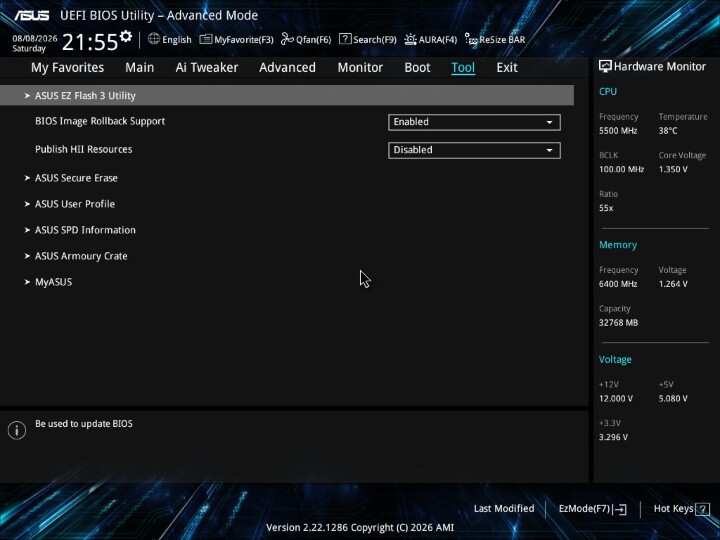Open the Publish HII Resources dropdown
The image size is (720, 540).
pos(474,150)
